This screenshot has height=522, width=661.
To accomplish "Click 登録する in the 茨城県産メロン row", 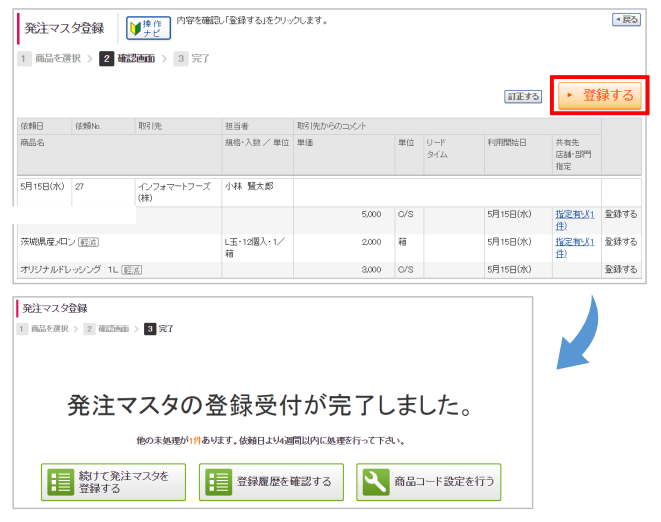I will click(x=620, y=242).
